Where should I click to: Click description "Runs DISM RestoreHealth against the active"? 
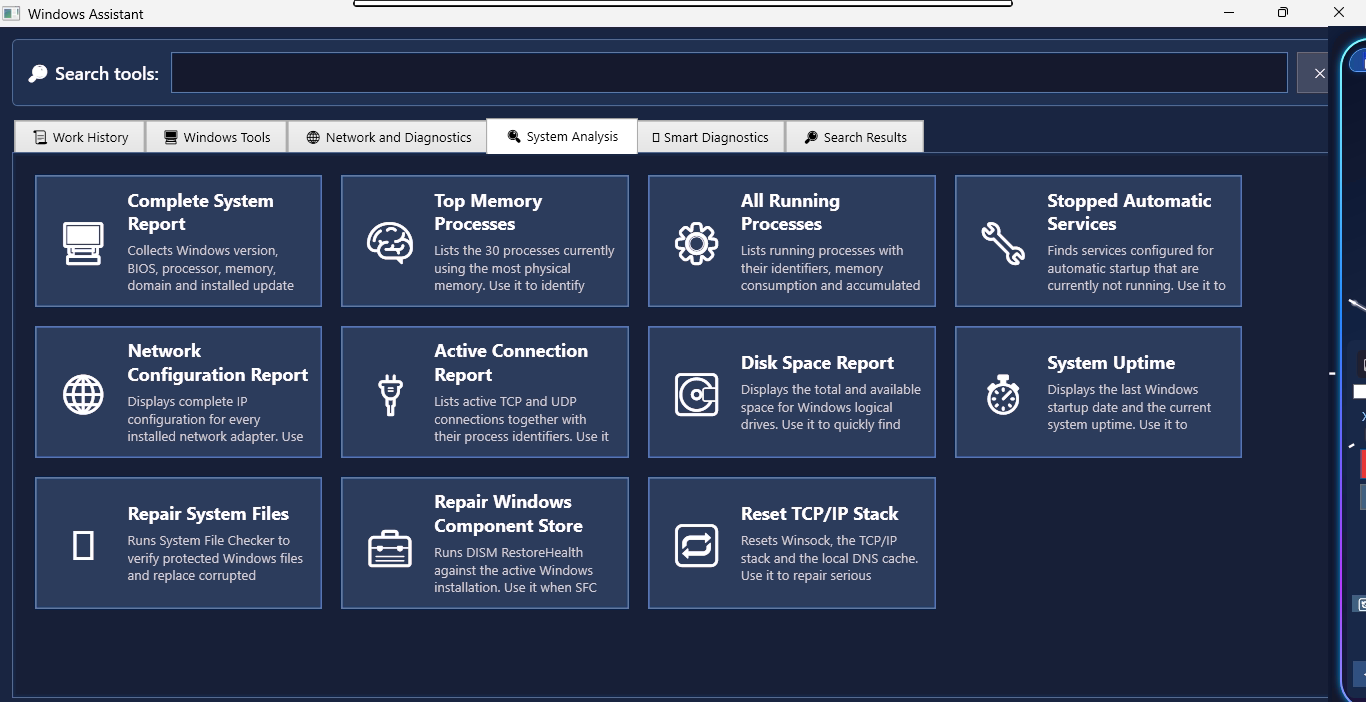(x=515, y=570)
